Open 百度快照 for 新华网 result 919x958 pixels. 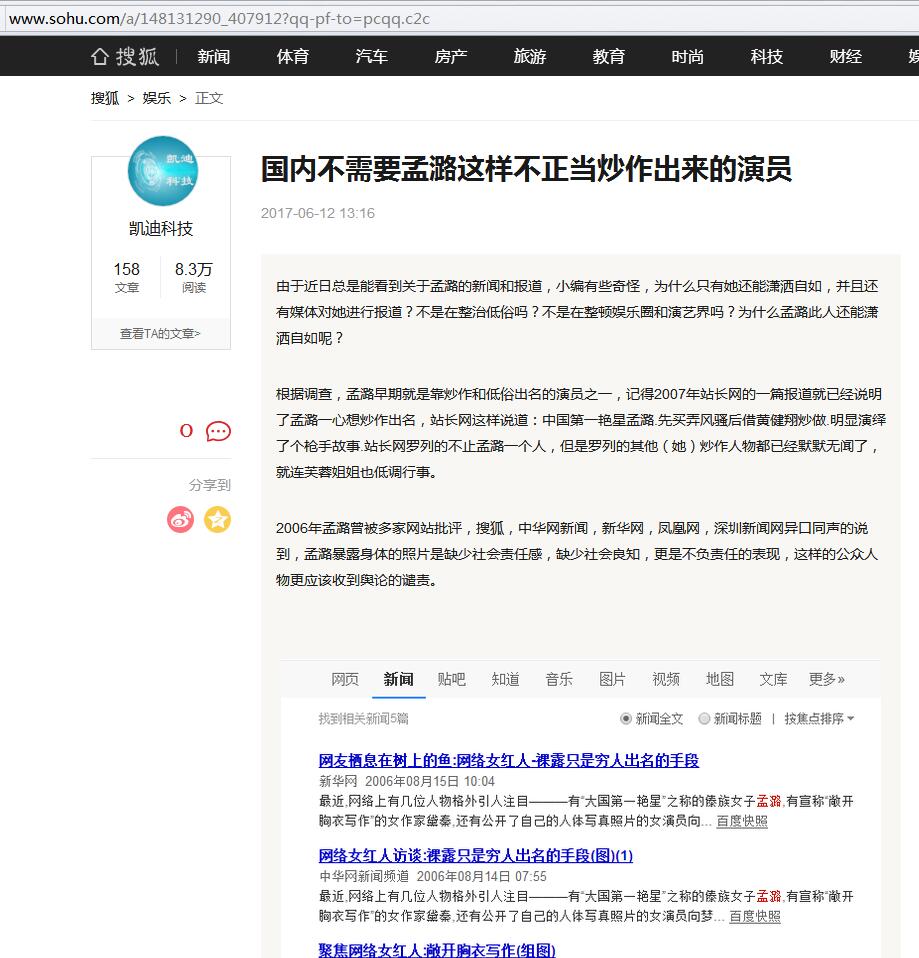click(x=742, y=821)
